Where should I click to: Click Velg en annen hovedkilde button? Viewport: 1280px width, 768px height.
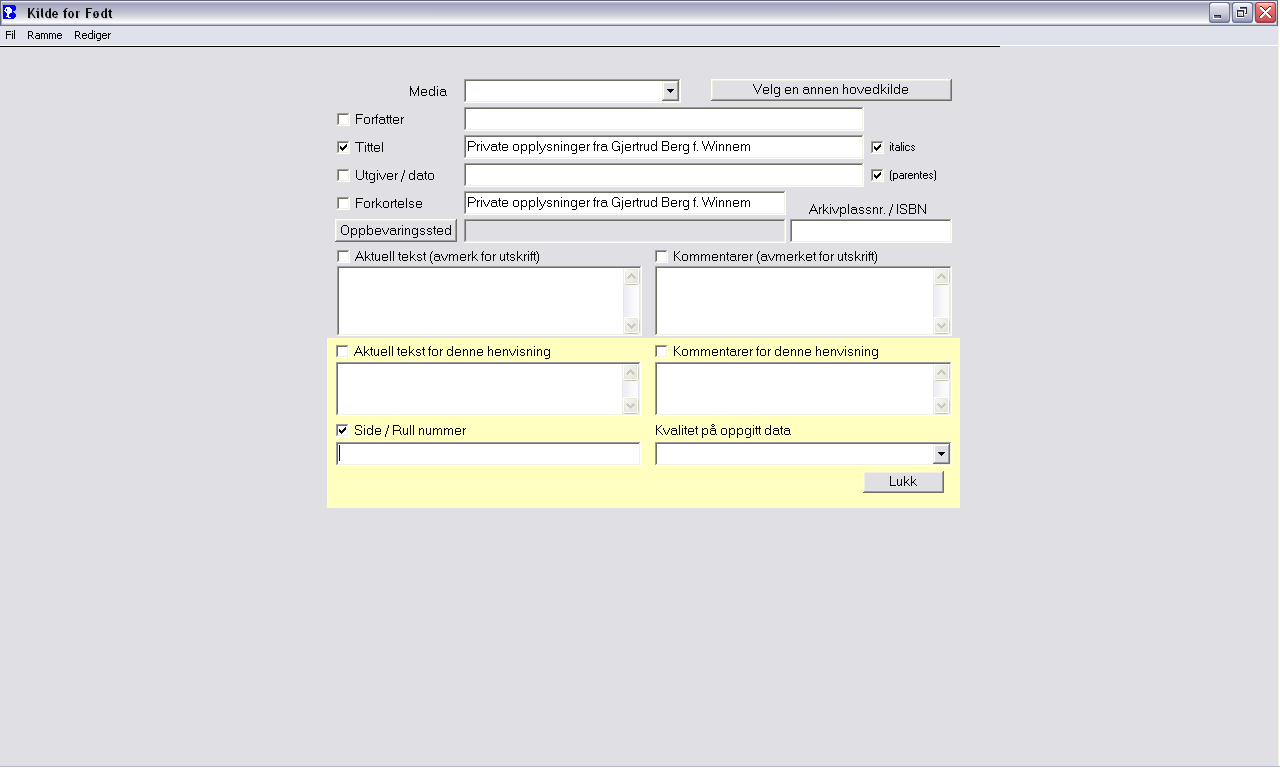pos(831,90)
